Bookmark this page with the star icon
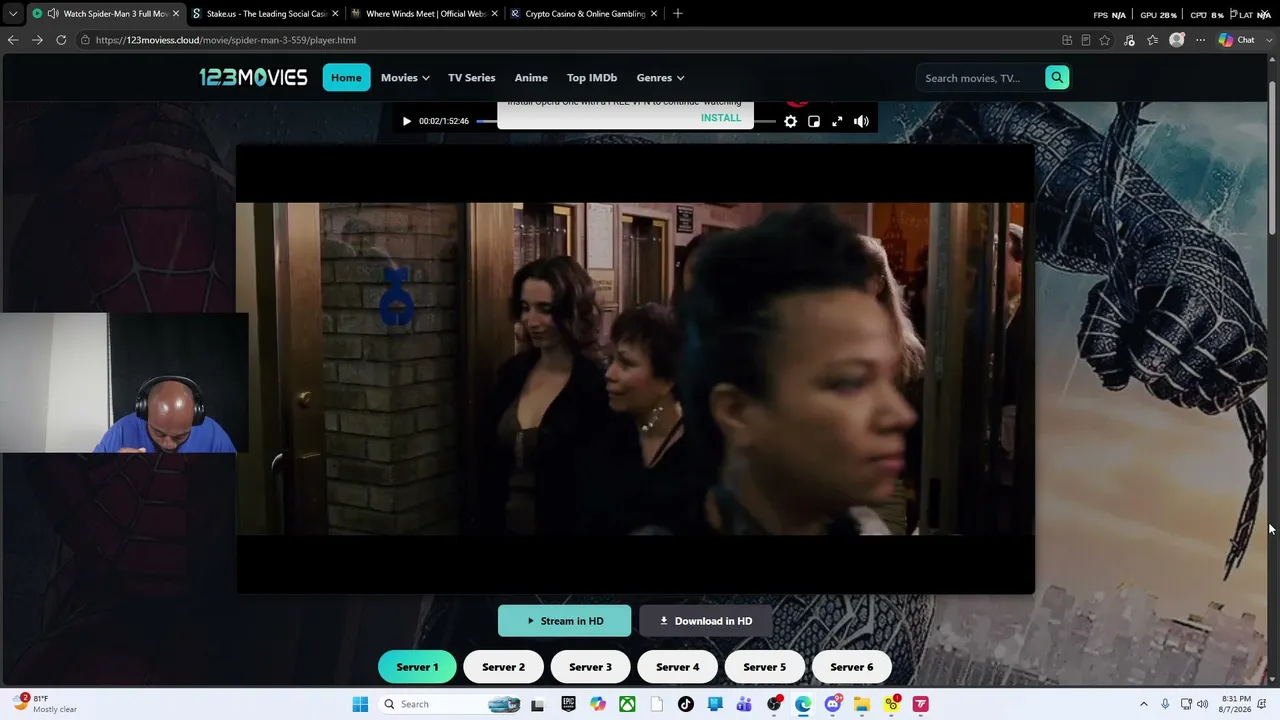Screen dimensions: 1280x720 click(1105, 40)
